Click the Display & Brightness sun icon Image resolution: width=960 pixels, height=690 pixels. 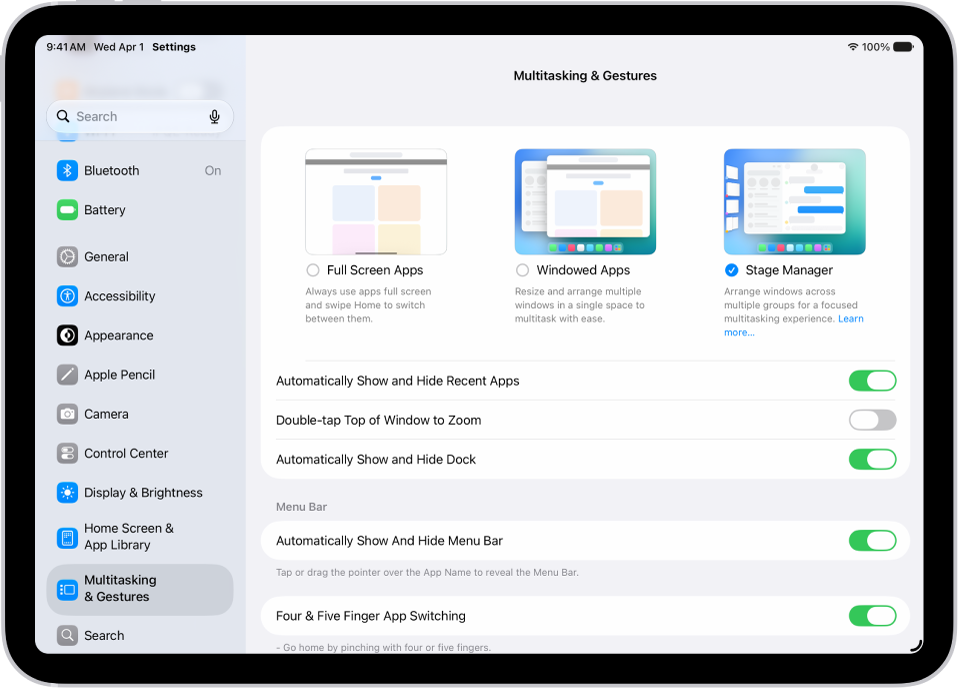[x=67, y=493]
